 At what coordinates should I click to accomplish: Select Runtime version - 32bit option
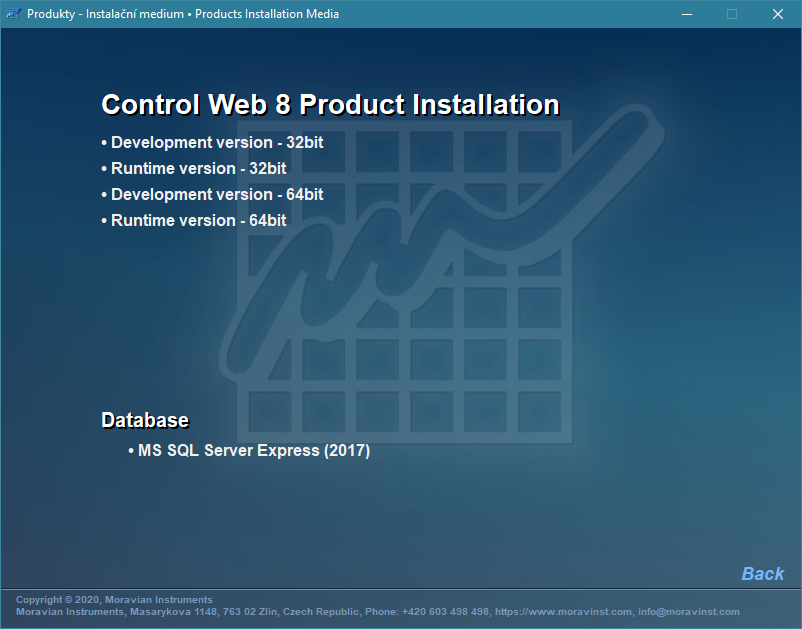point(198,168)
